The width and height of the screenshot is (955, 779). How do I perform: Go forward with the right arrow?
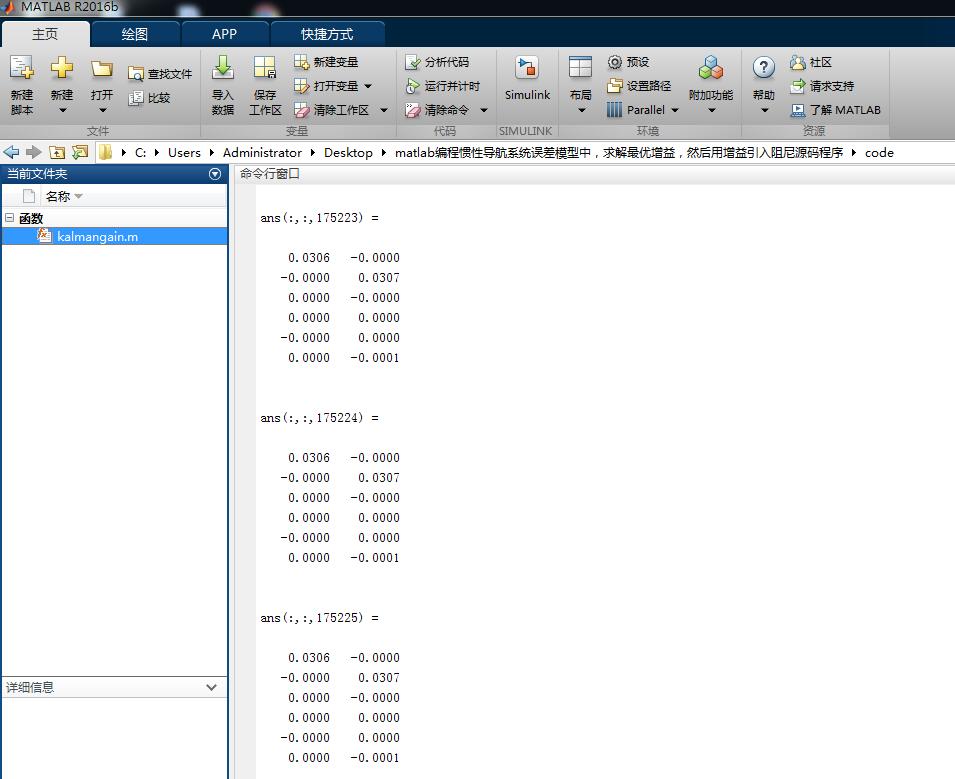pos(33,152)
